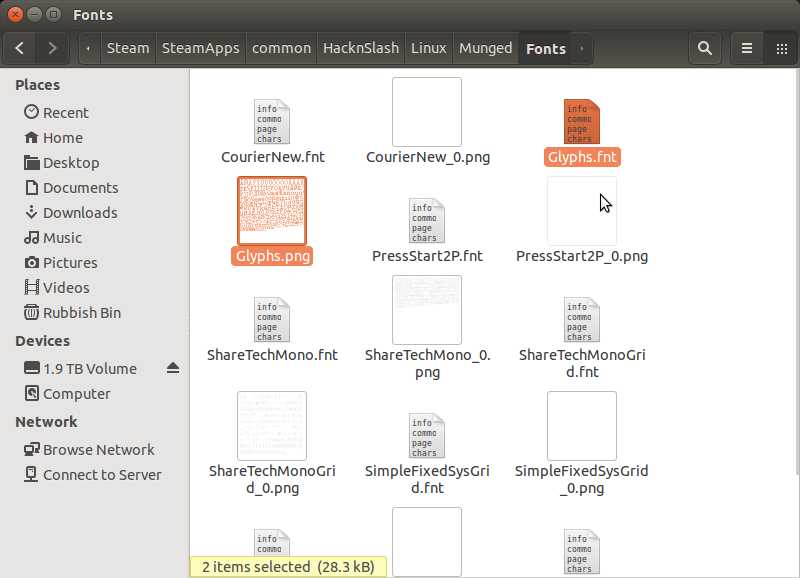Select the ShareTechMono.fnt file icon
This screenshot has width=800, height=578.
point(272,320)
